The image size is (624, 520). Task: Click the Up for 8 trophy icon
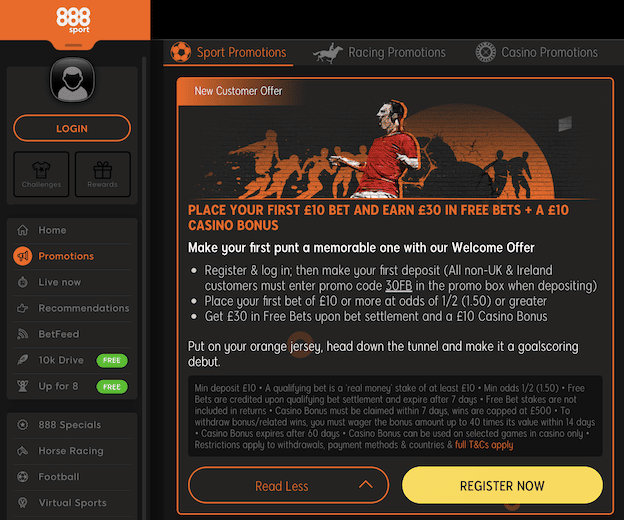coord(23,386)
